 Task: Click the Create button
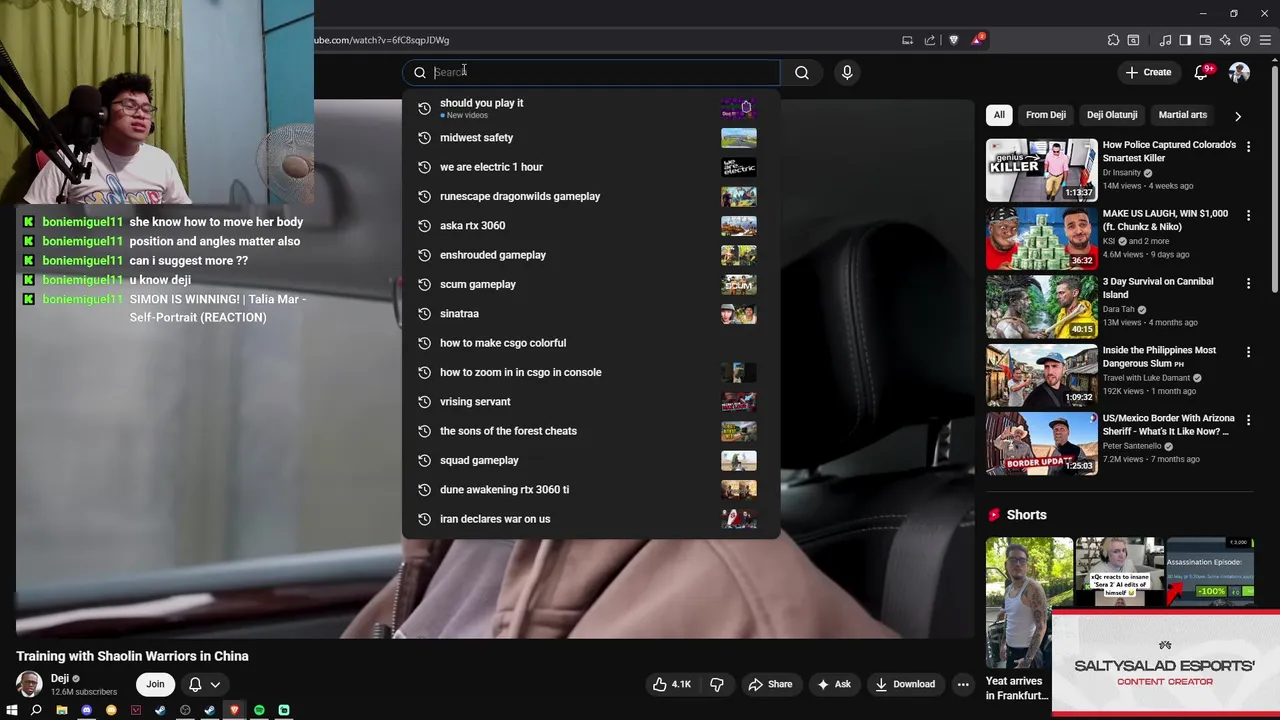[x=1147, y=72]
